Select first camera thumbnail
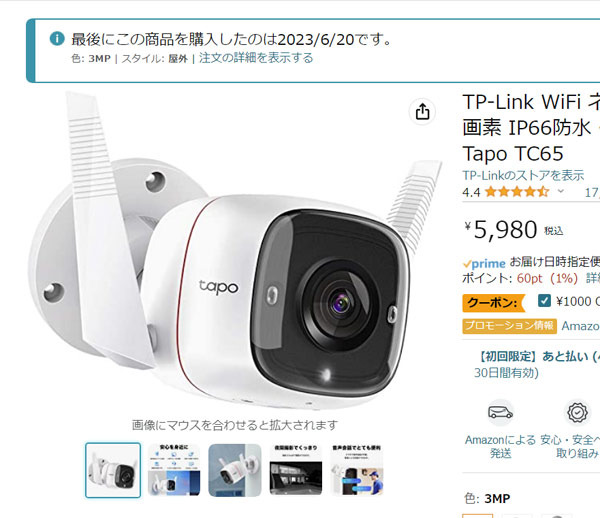Viewport: 600px width, 518px height. 113,470
